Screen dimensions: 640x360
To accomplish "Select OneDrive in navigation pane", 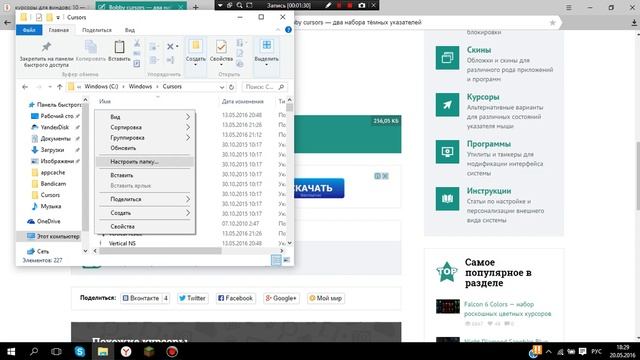I will [x=44, y=221].
